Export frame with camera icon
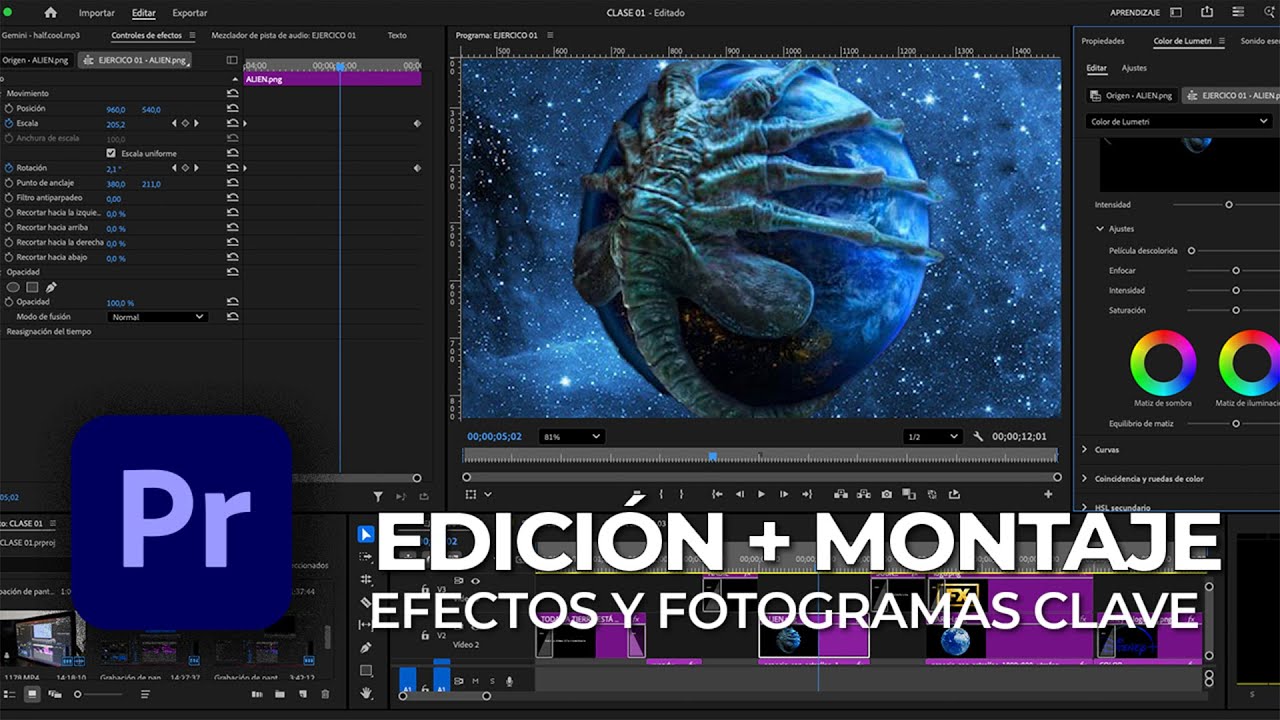This screenshot has width=1280, height=720. coord(886,494)
